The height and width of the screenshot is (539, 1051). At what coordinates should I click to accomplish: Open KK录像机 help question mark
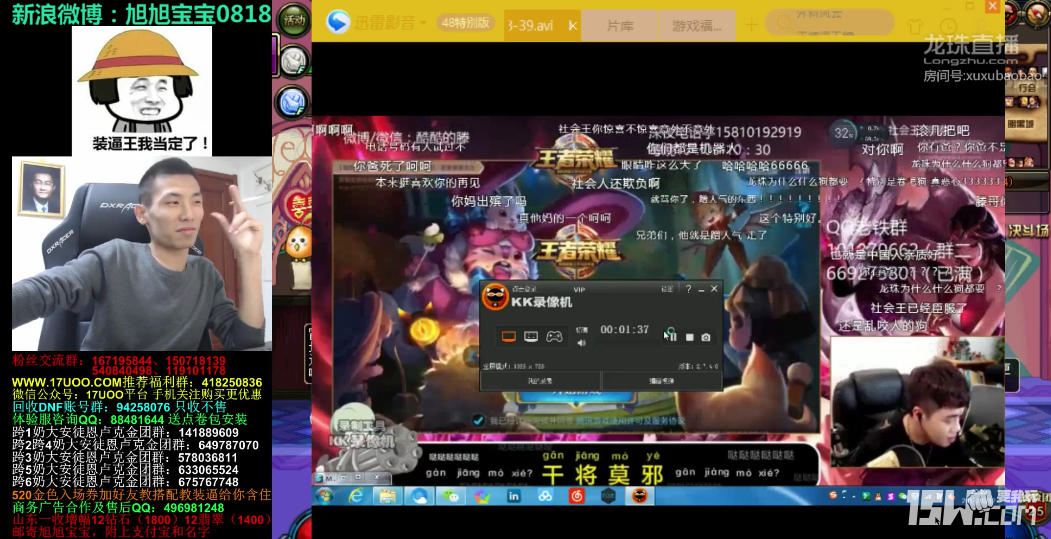[x=688, y=289]
